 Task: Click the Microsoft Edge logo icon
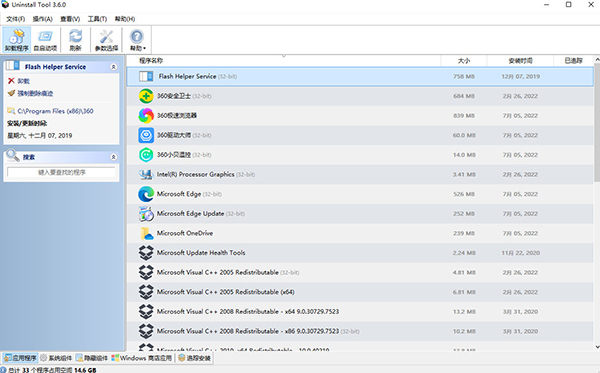click(146, 194)
